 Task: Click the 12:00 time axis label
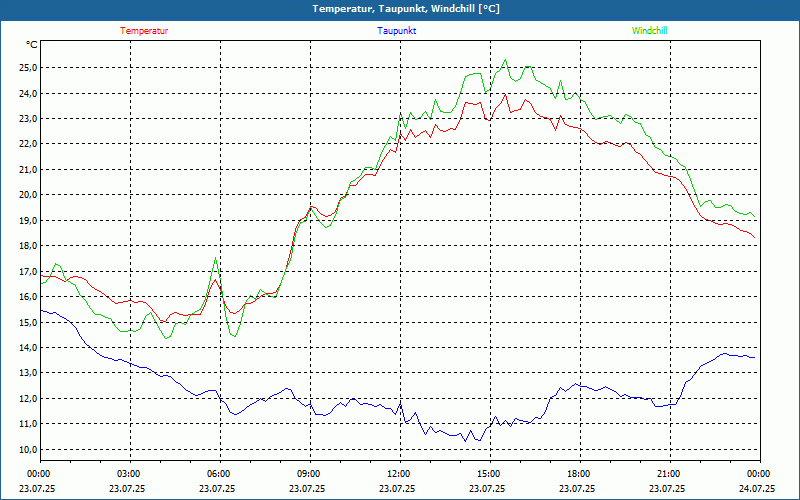[x=397, y=474]
